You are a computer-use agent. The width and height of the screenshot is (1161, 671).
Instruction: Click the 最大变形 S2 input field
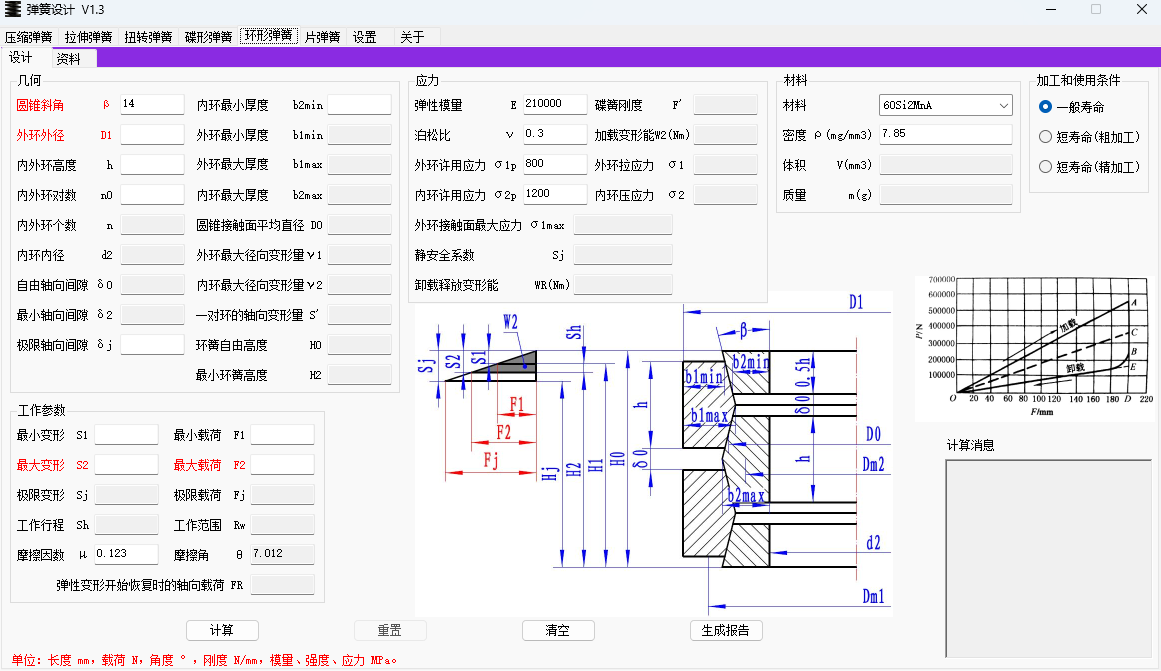pos(129,464)
